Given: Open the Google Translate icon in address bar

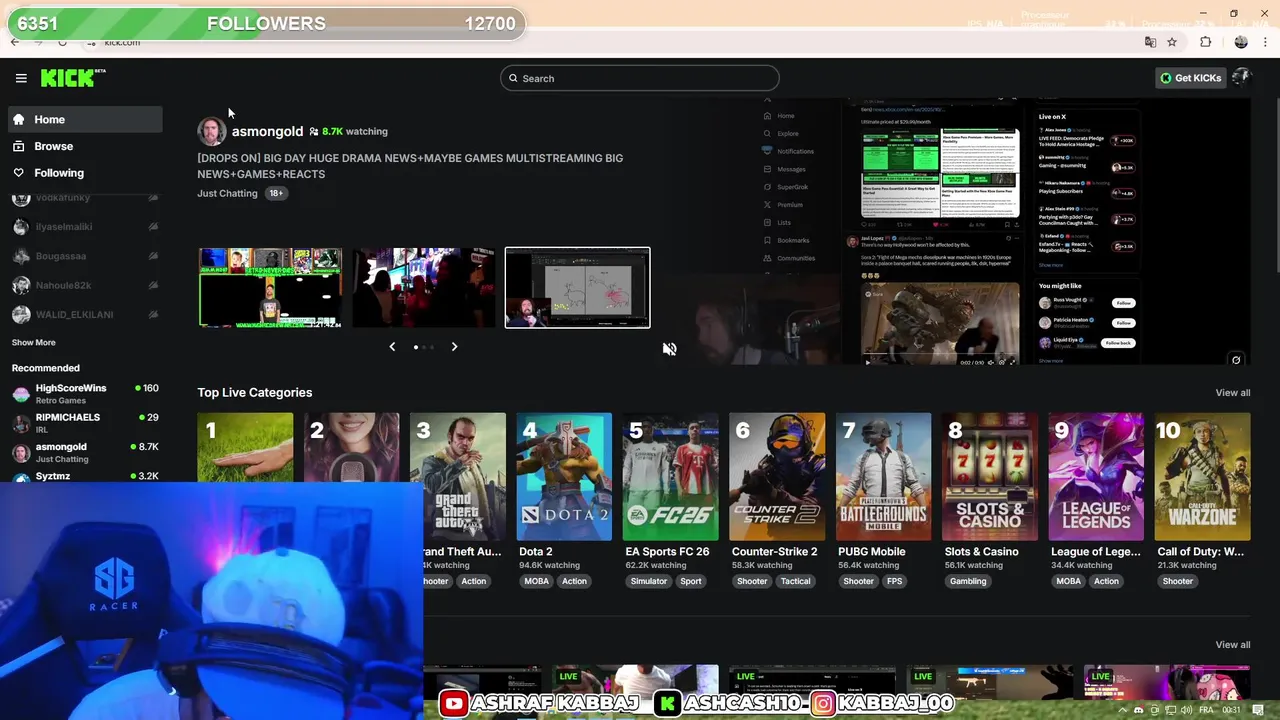Looking at the screenshot, I should 1150,42.
